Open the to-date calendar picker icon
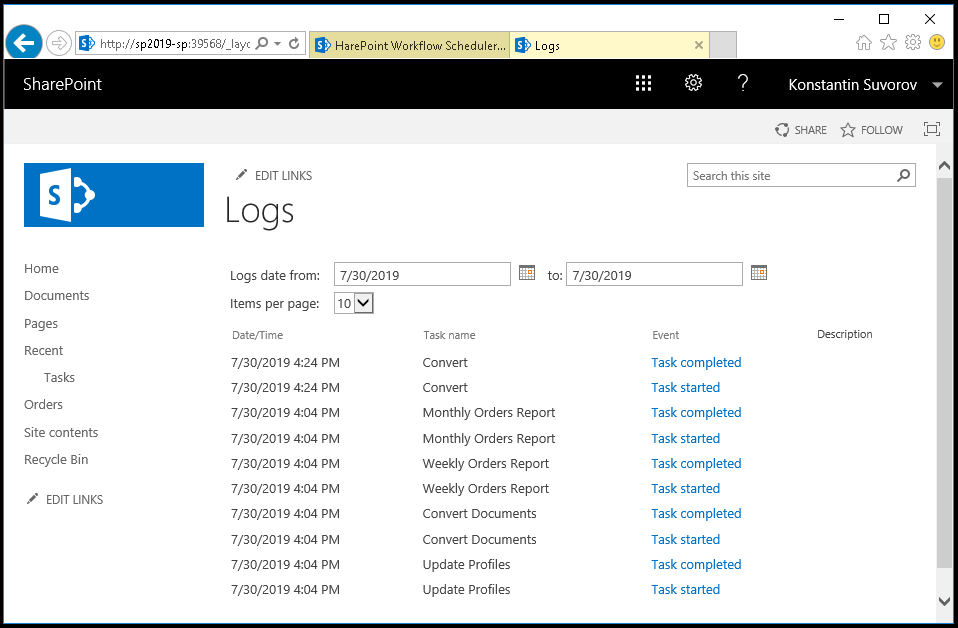 (x=759, y=272)
